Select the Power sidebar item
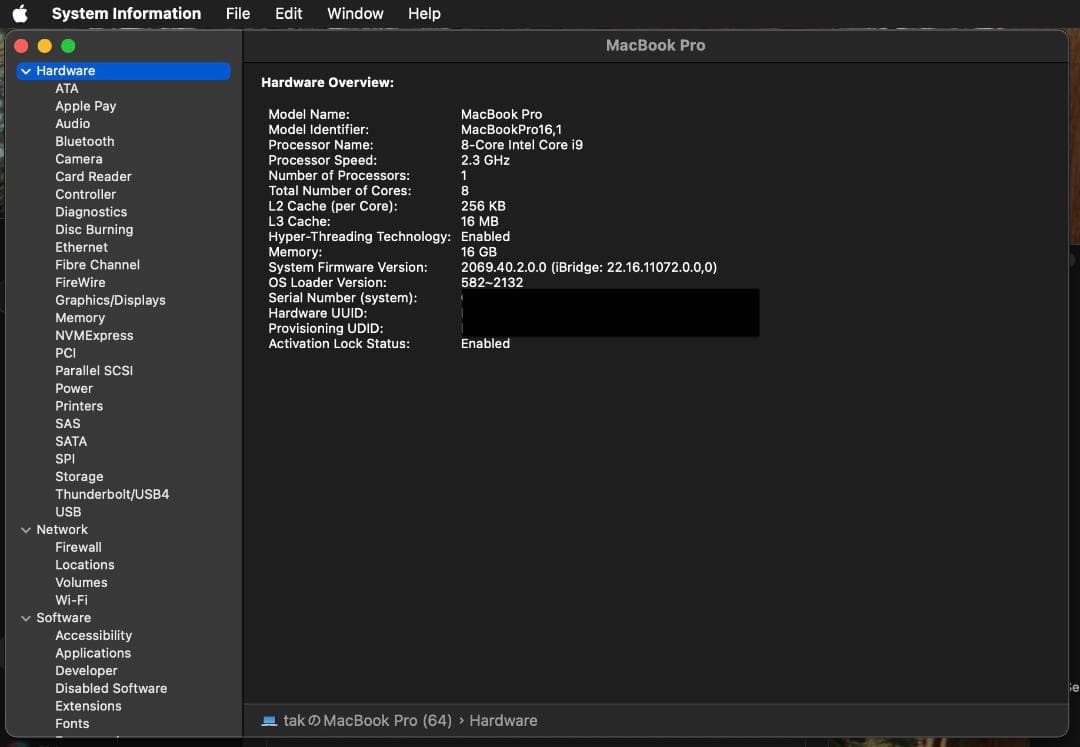The width and height of the screenshot is (1080, 747). [74, 388]
